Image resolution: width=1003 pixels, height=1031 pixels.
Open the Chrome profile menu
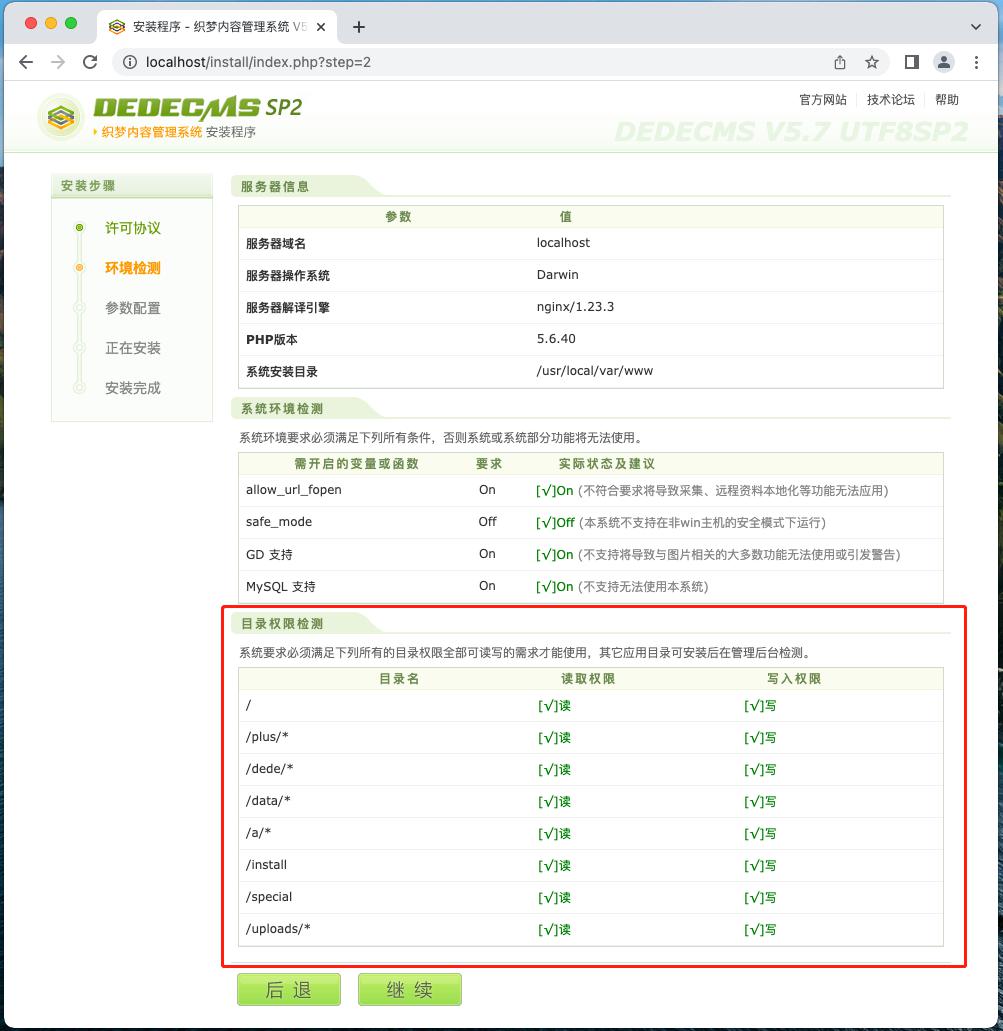coord(944,62)
